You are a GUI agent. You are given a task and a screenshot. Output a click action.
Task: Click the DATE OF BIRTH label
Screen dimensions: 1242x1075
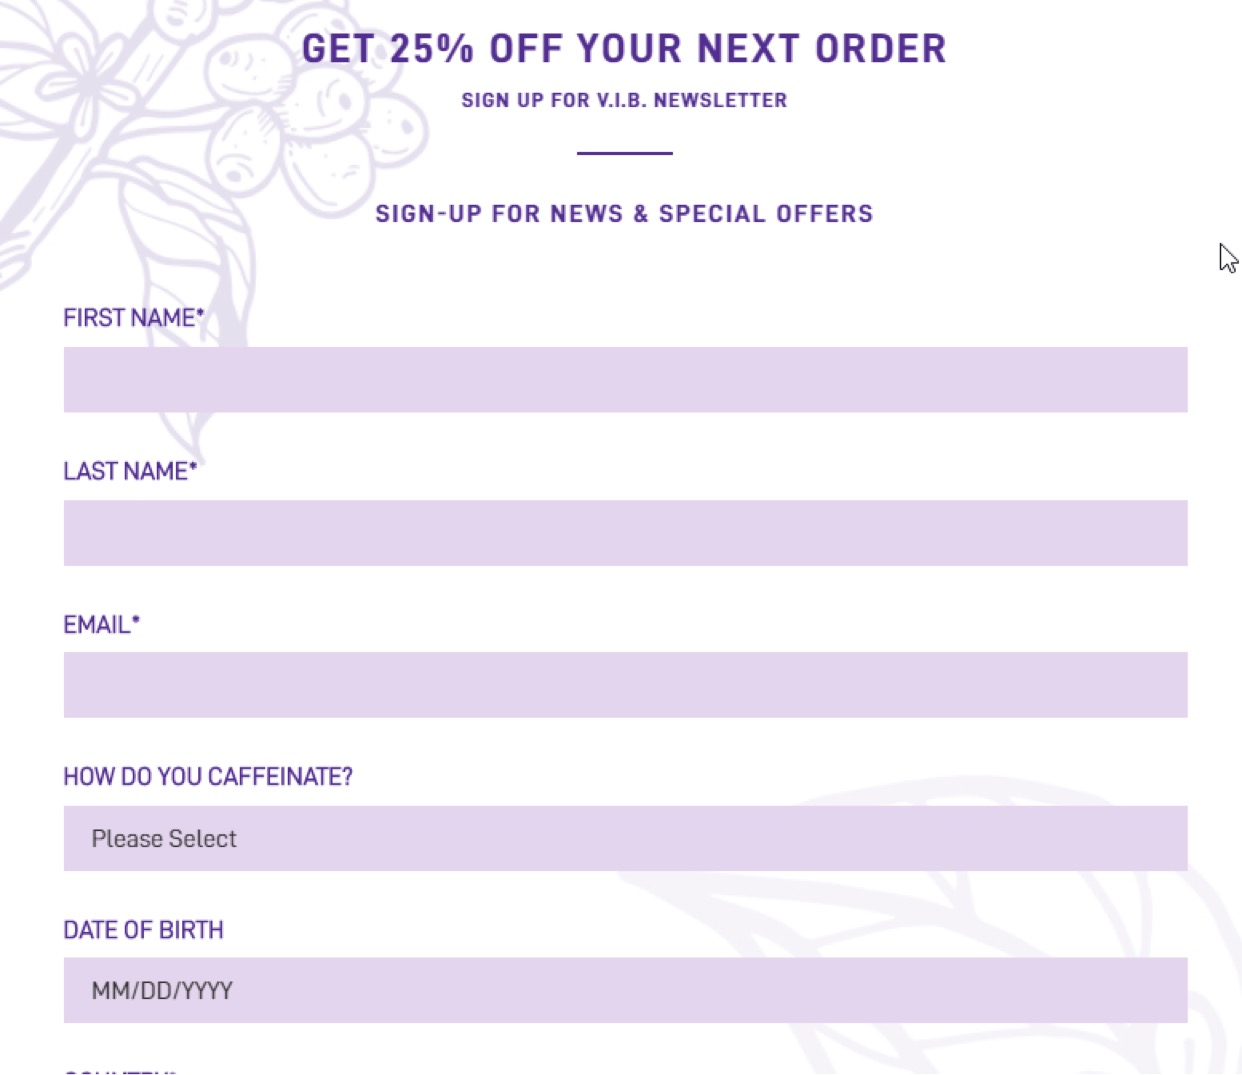(143, 930)
